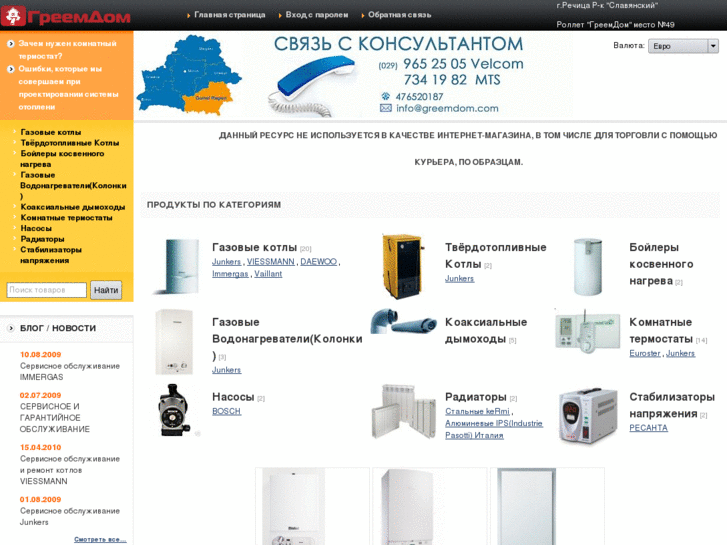Viewport: 727px width, 545px height.
Task: Click the Найти search button
Action: tap(106, 290)
